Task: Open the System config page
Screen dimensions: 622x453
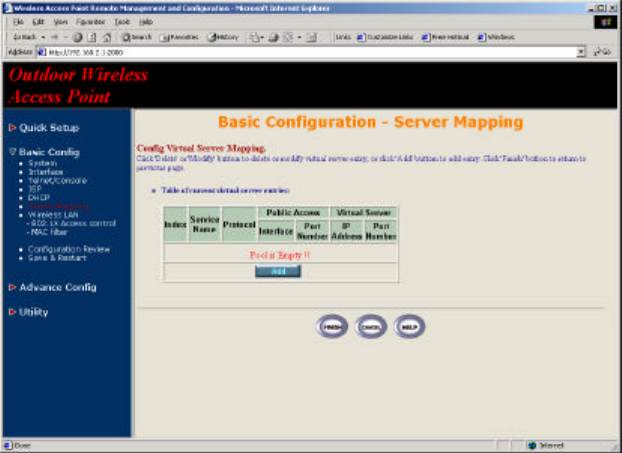Action: coord(42,163)
